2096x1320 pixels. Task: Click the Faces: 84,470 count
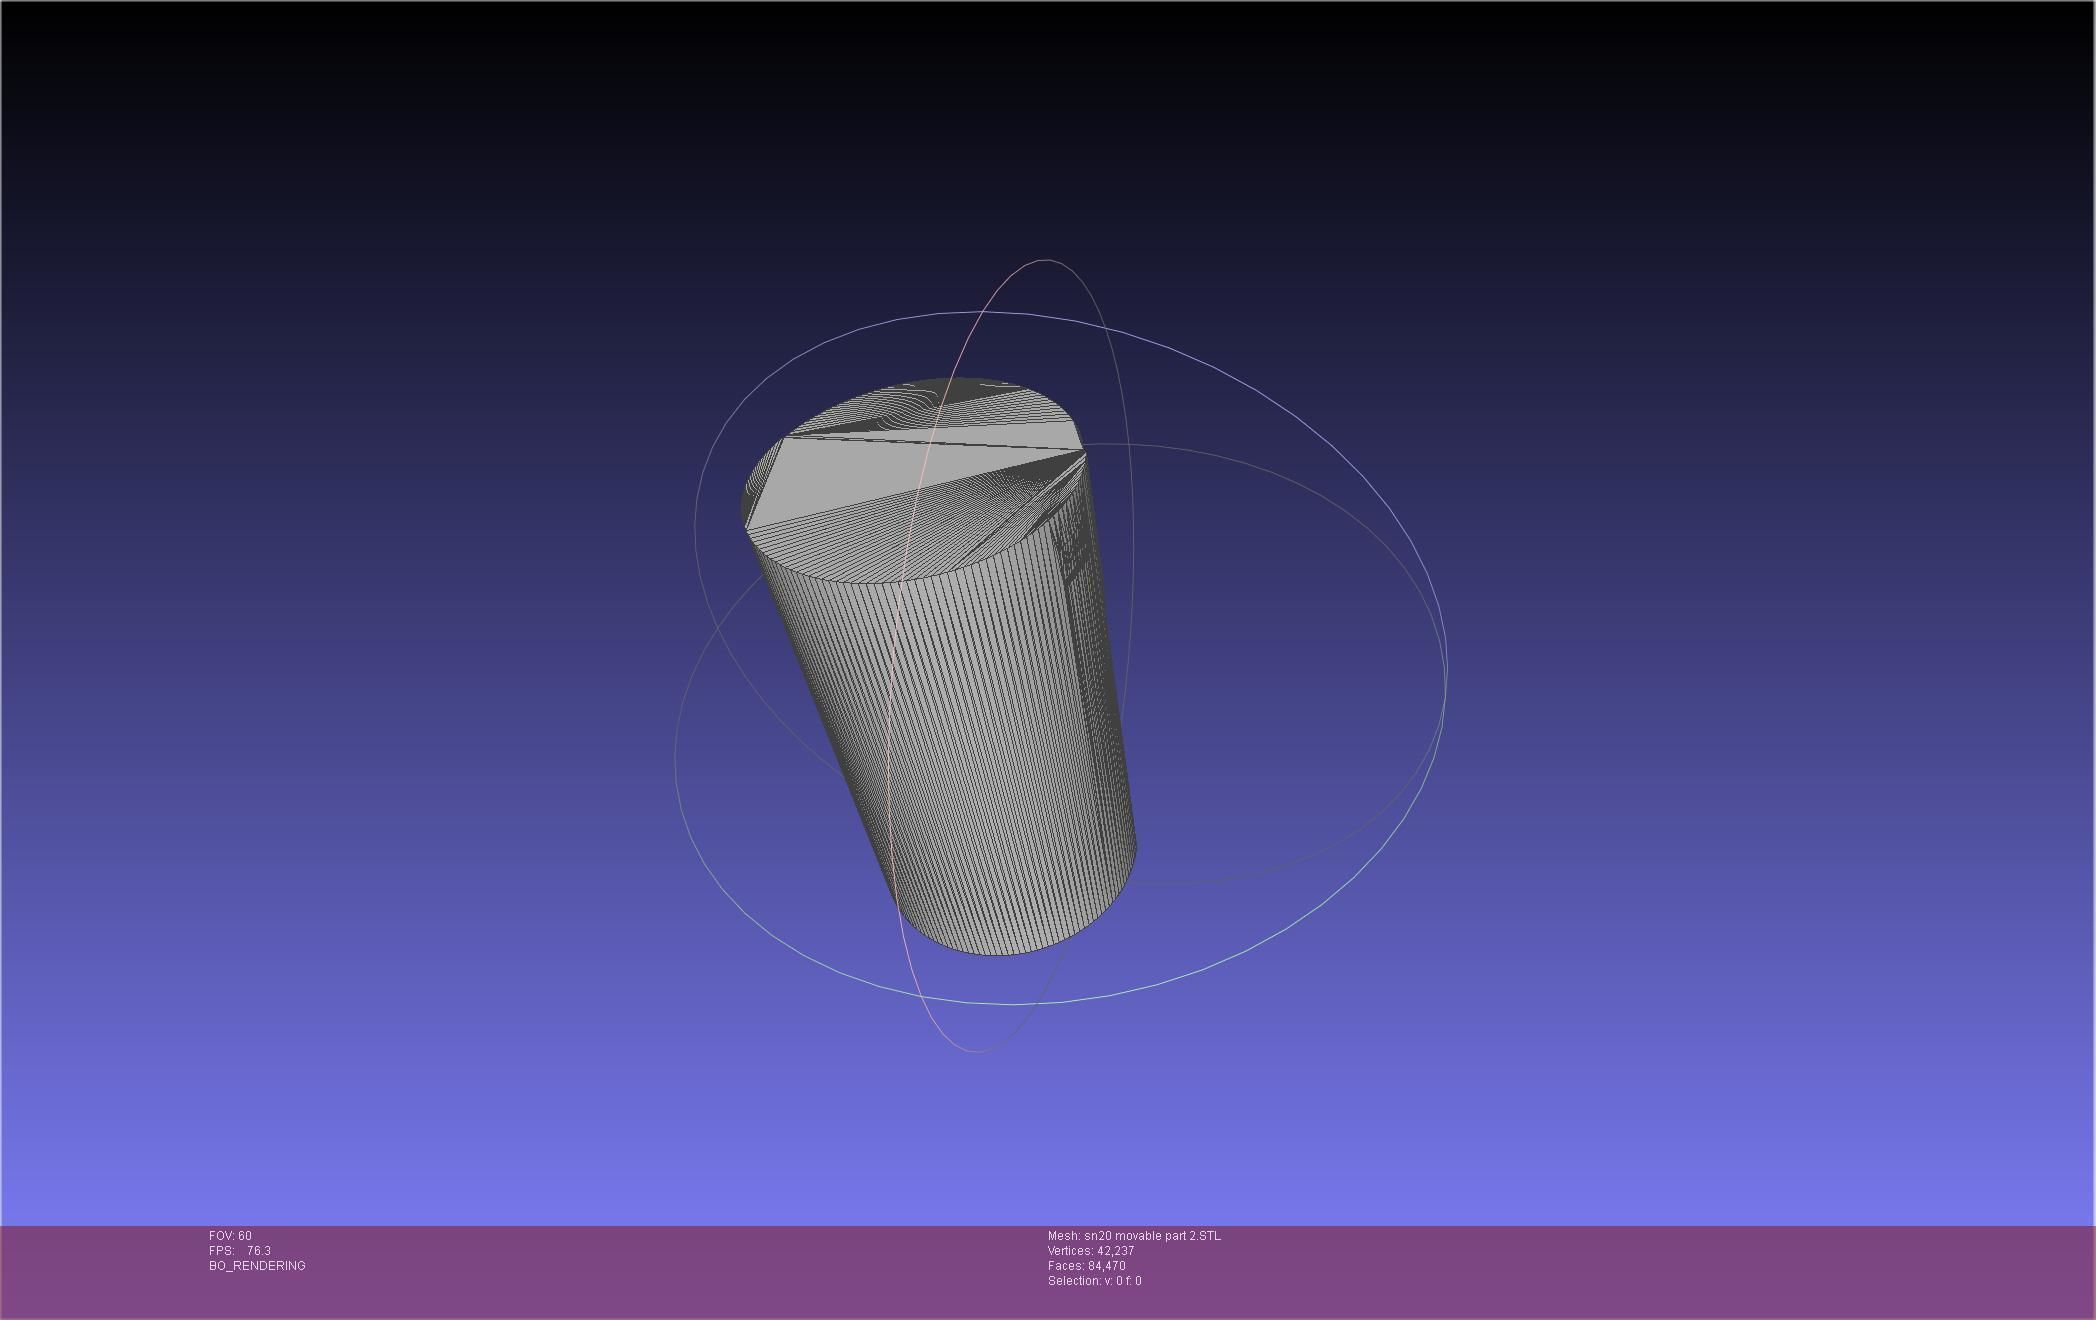point(1086,1266)
